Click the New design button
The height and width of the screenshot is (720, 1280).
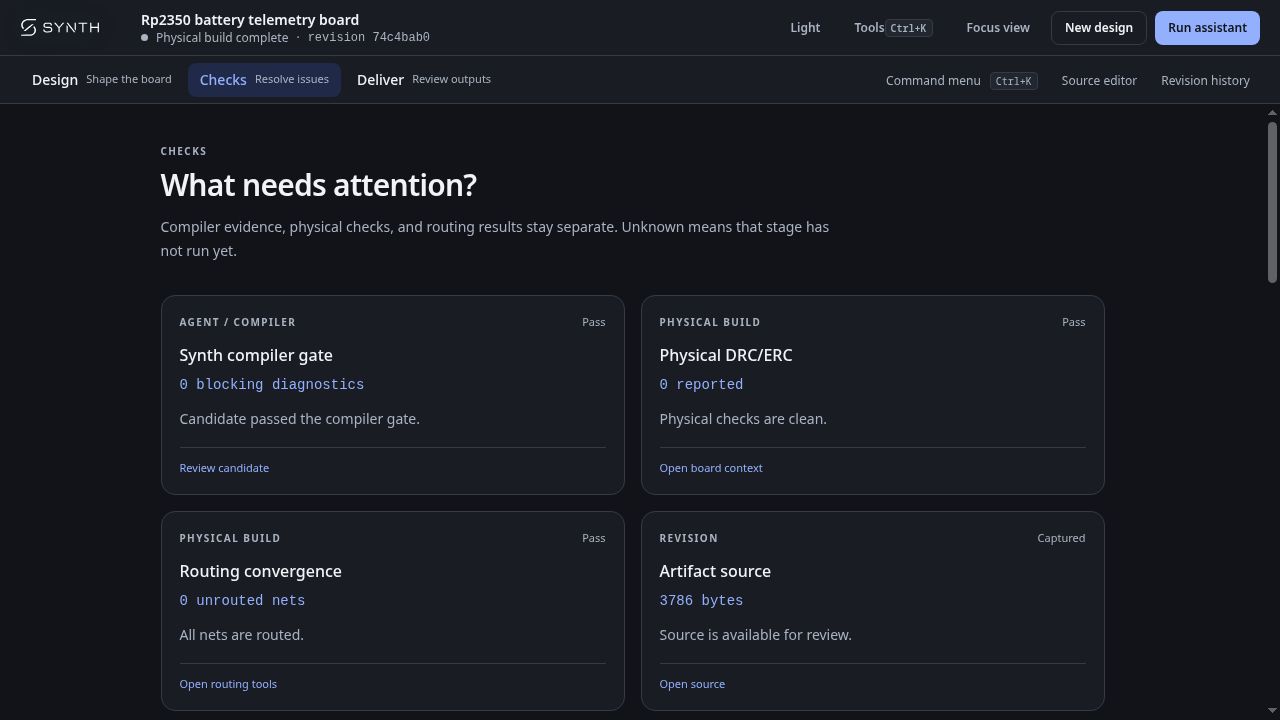[x=1099, y=27]
